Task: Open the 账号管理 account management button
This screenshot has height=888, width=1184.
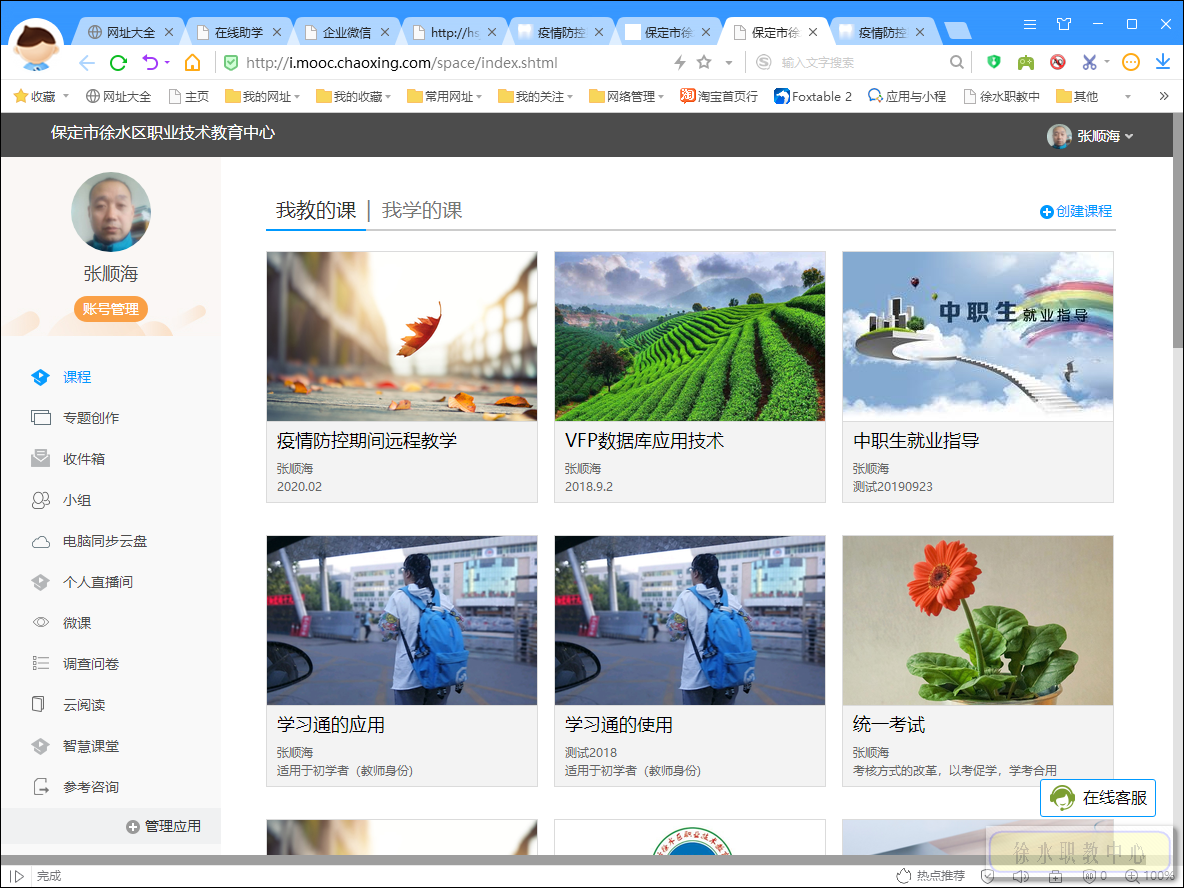Action: click(x=111, y=309)
